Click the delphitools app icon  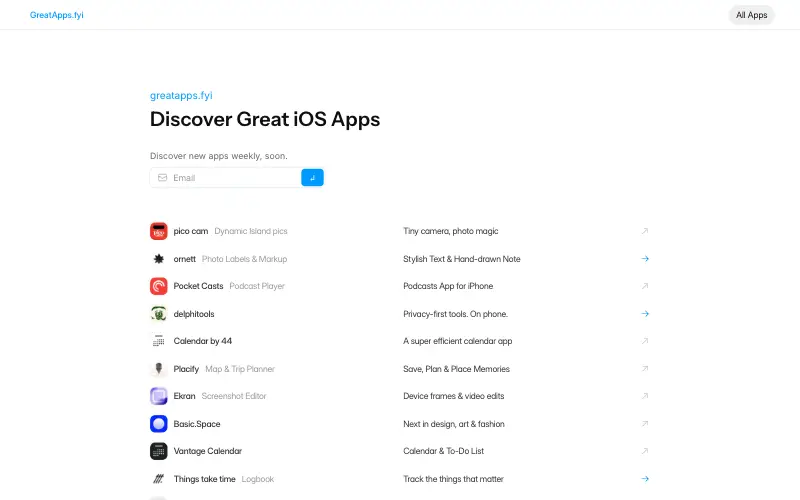(x=159, y=314)
